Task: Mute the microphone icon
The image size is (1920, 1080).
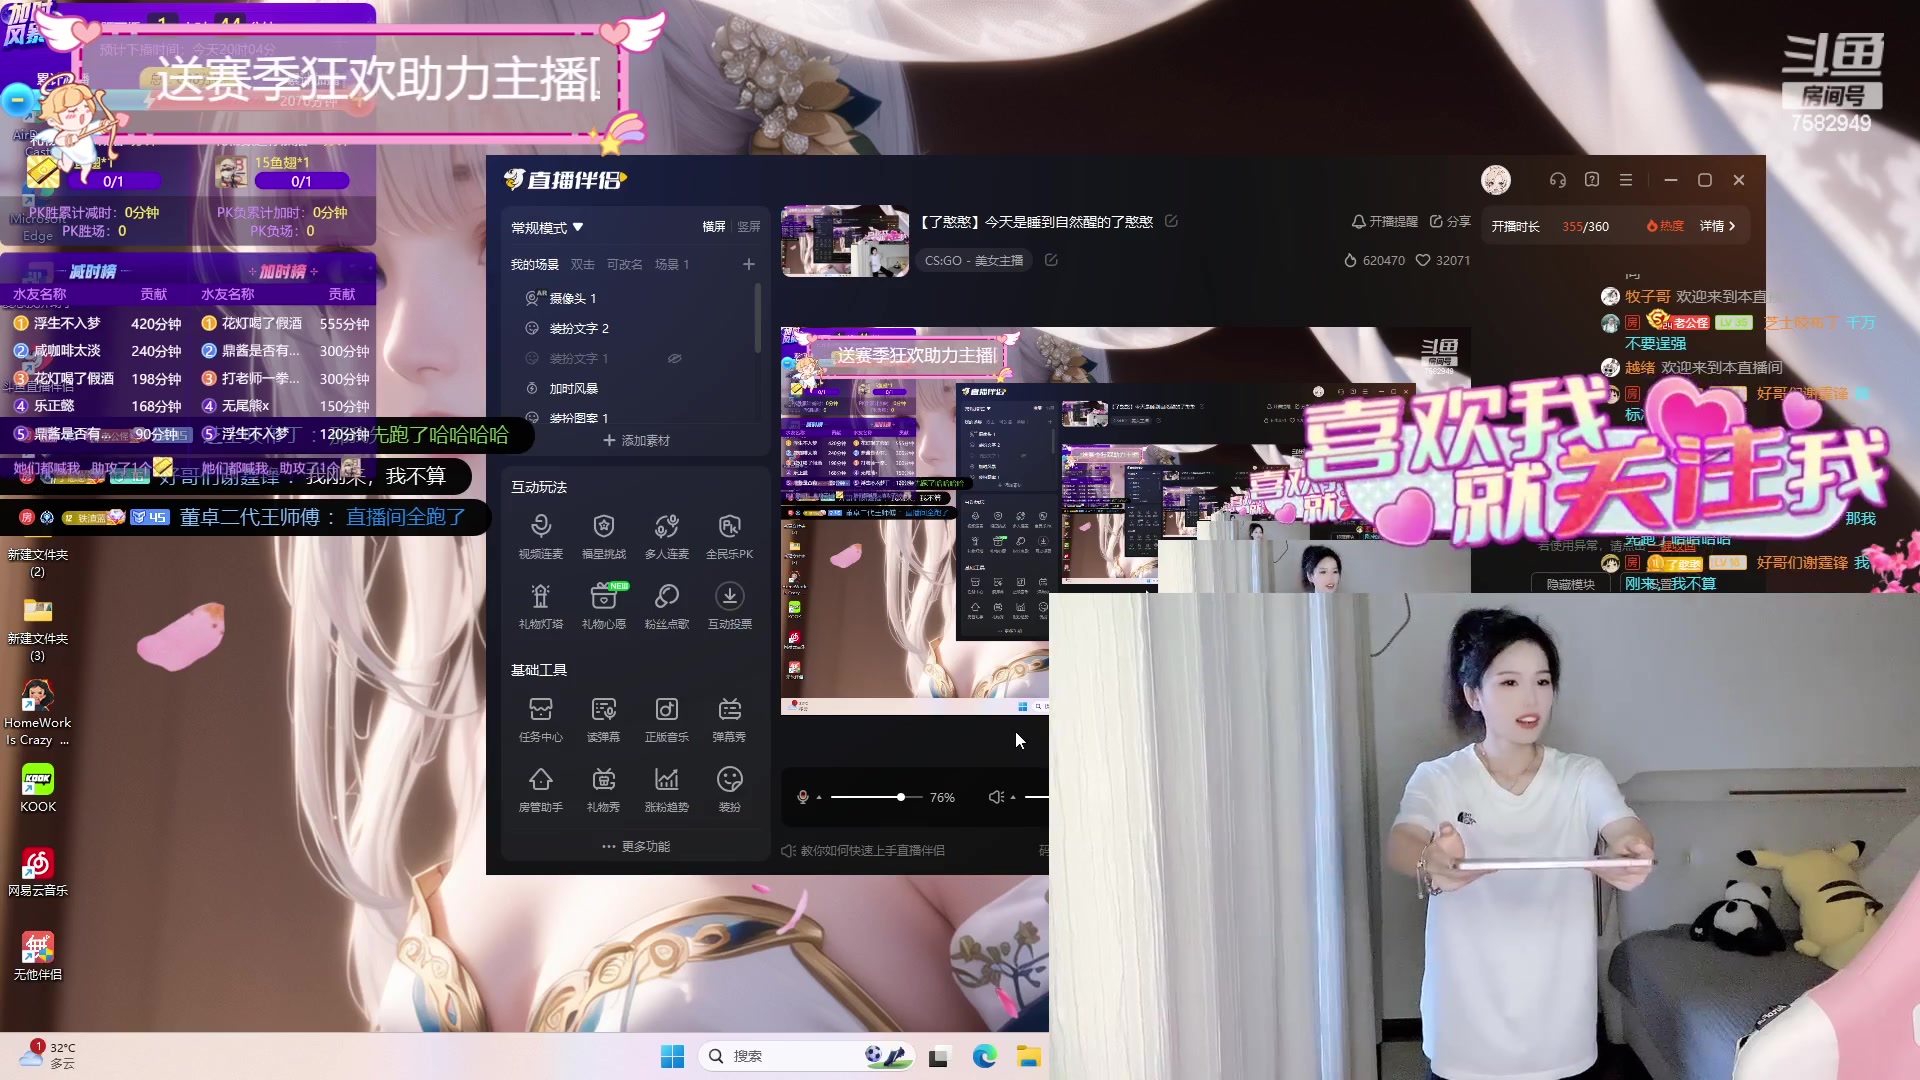Action: coord(802,797)
